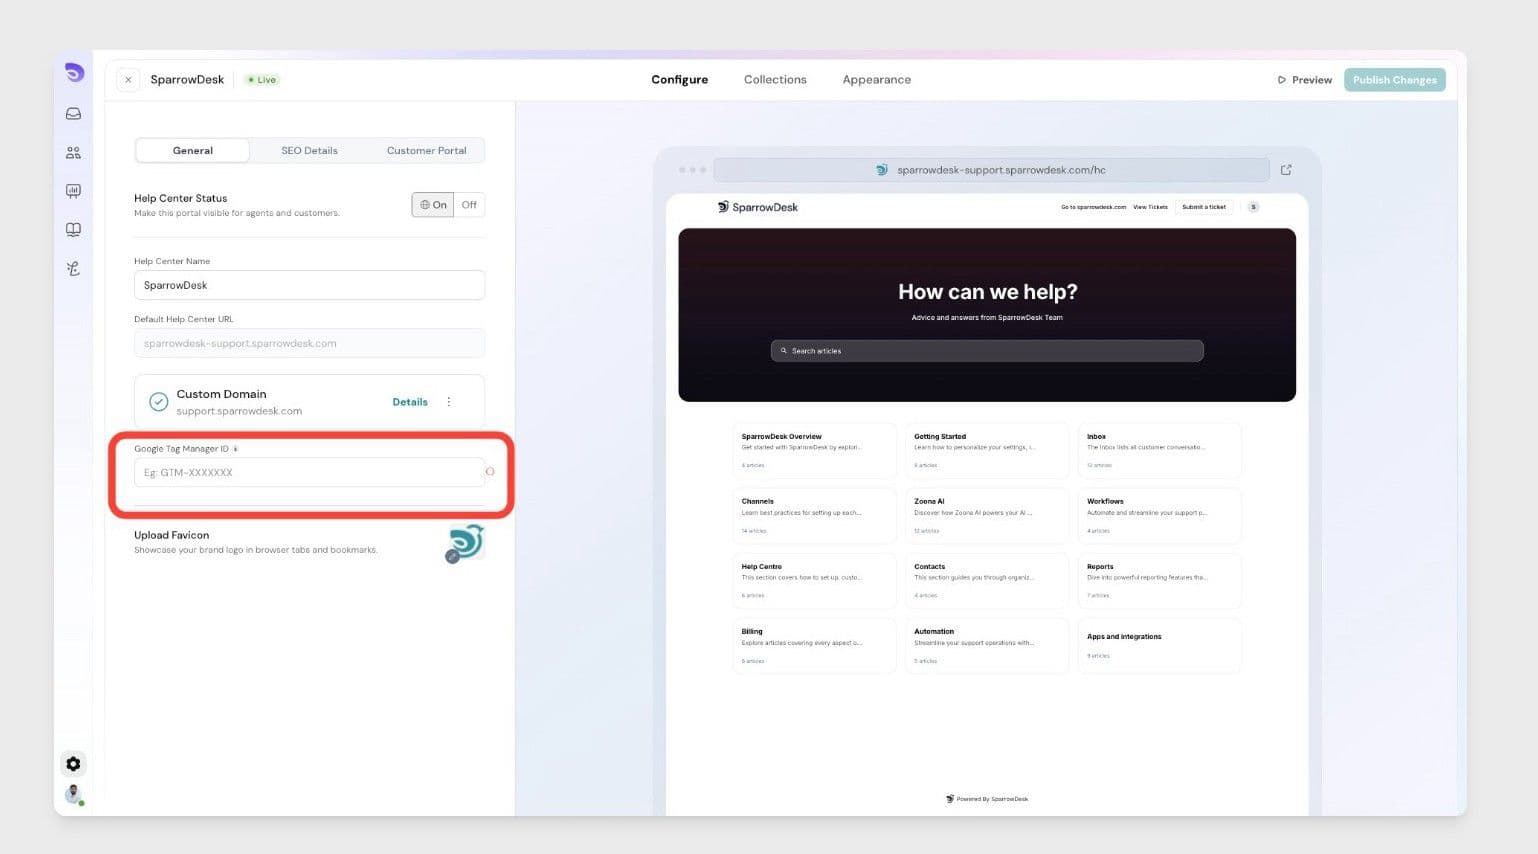The image size is (1538, 854).
Task: Click the SparrowDesk title beside the close button
Action: pos(187,80)
